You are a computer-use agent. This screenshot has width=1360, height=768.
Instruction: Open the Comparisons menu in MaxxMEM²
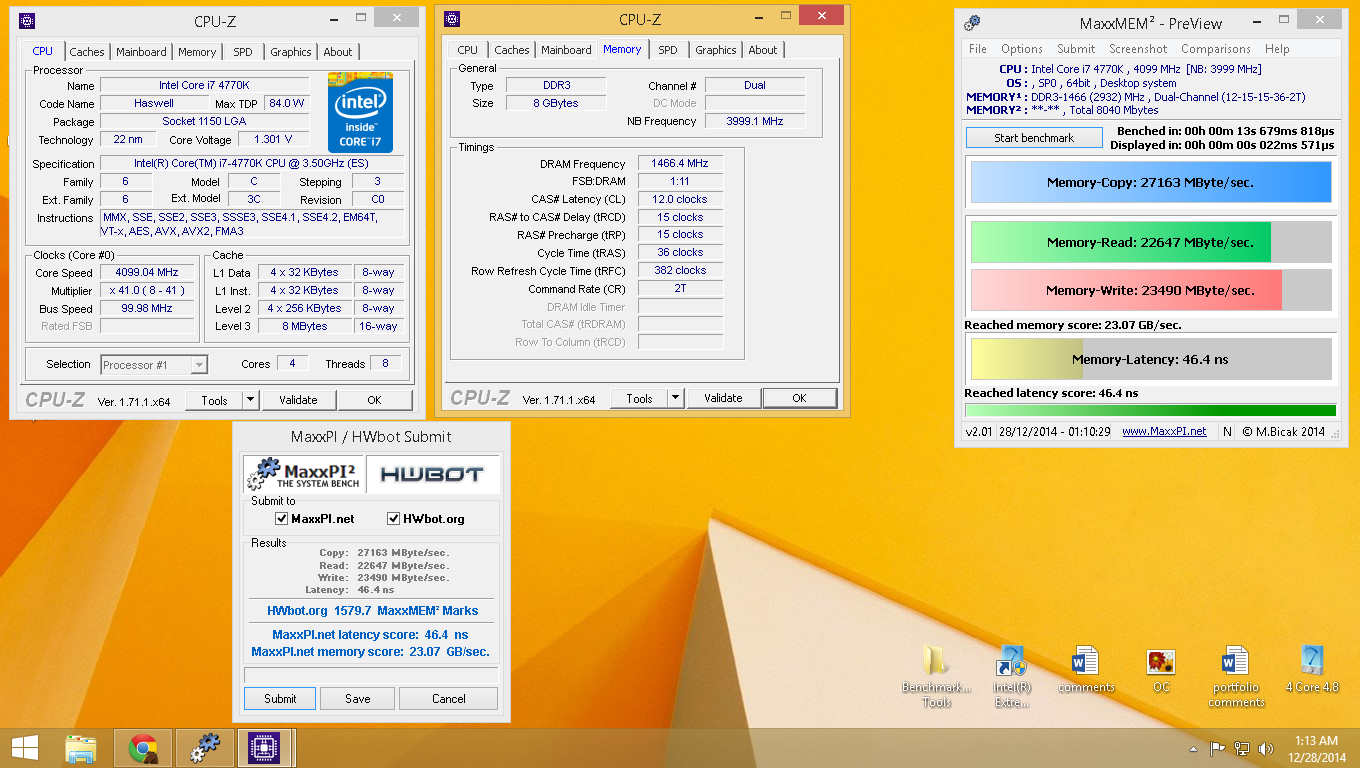tap(1216, 49)
